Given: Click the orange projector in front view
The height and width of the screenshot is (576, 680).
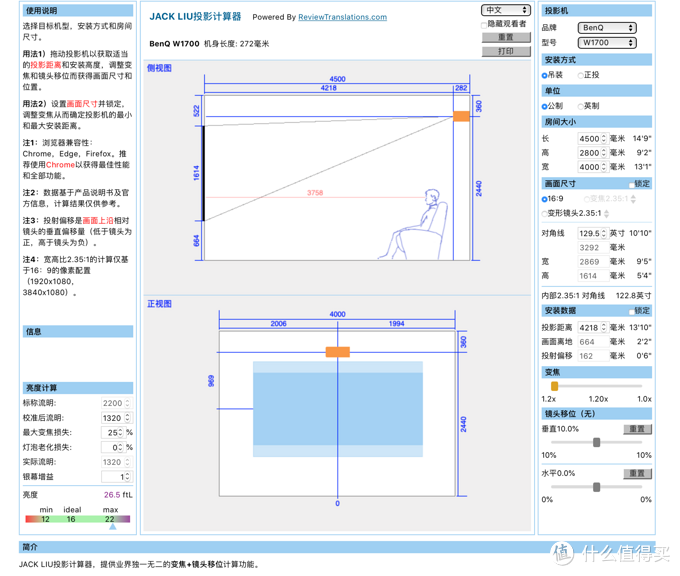Looking at the screenshot, I should tap(337, 352).
